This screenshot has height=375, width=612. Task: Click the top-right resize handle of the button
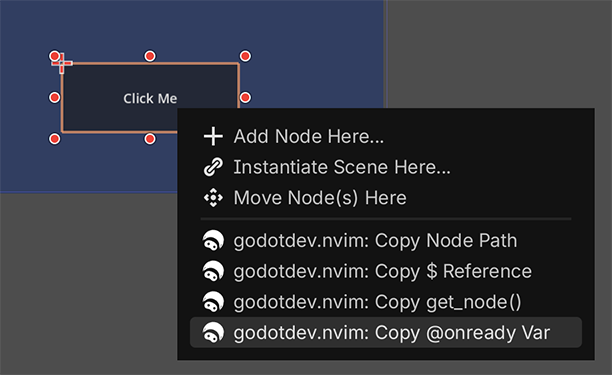coord(245,56)
